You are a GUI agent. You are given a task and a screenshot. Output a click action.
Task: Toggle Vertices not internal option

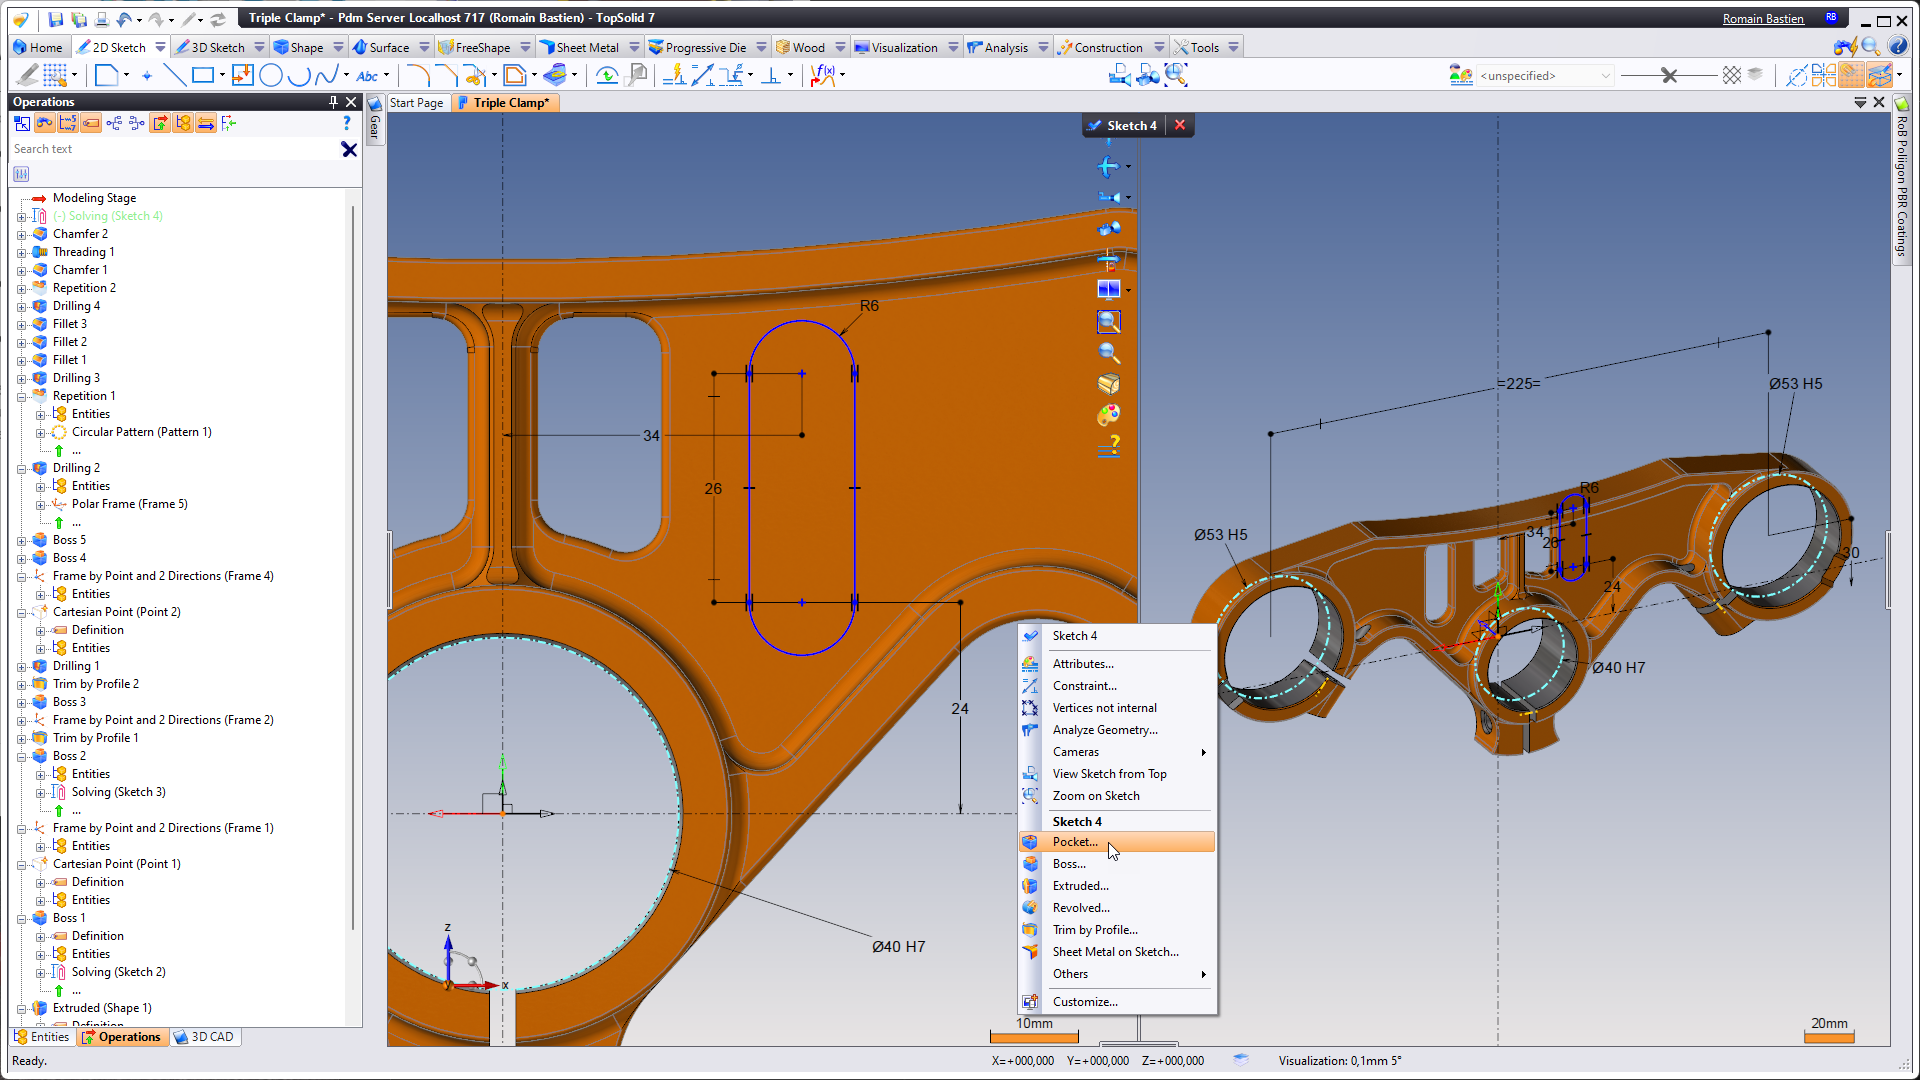pos(1104,708)
